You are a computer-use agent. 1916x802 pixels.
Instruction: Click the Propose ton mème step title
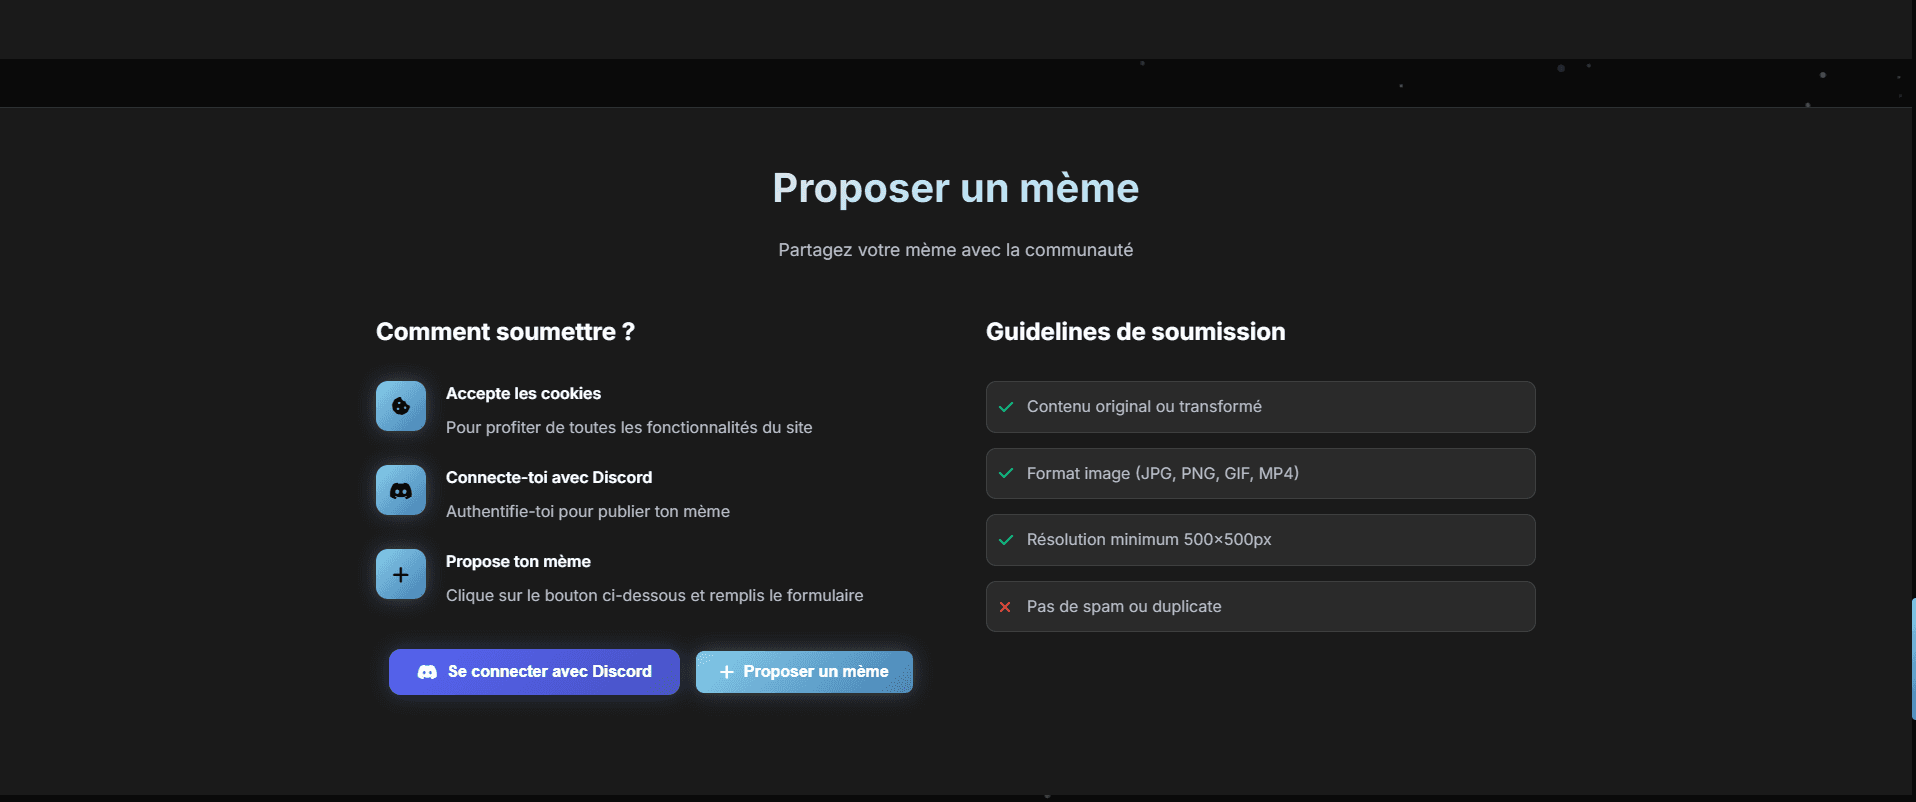tap(518, 562)
